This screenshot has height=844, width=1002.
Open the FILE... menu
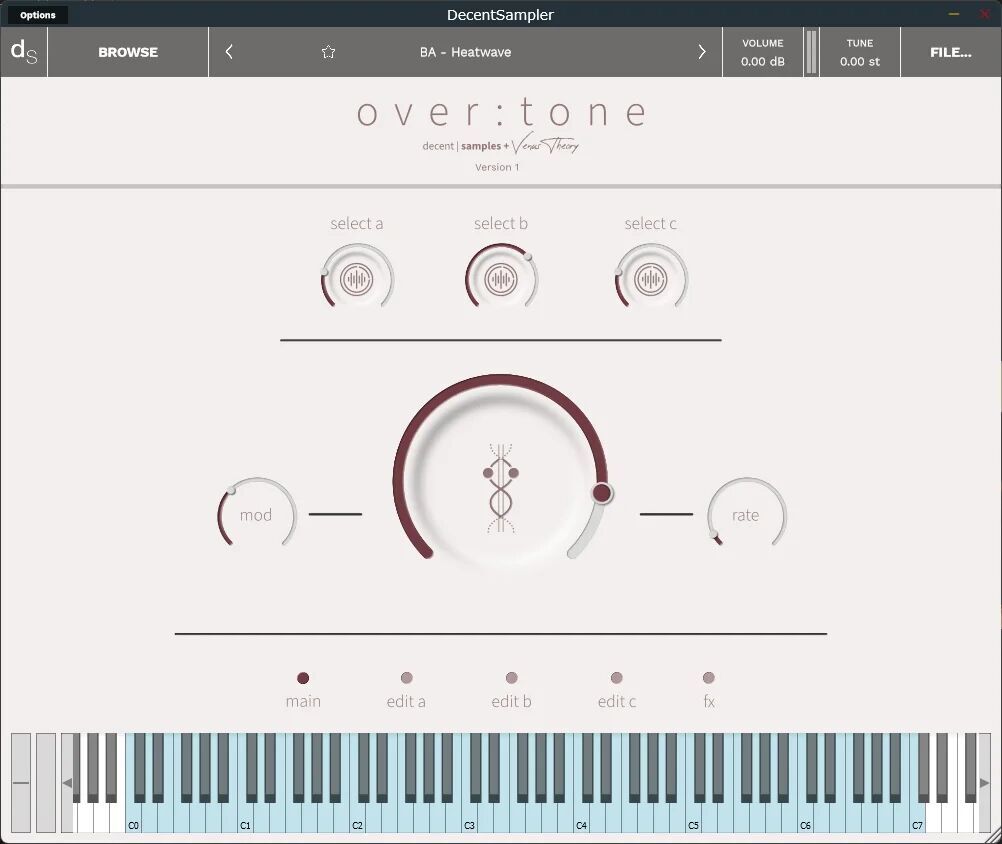click(950, 52)
